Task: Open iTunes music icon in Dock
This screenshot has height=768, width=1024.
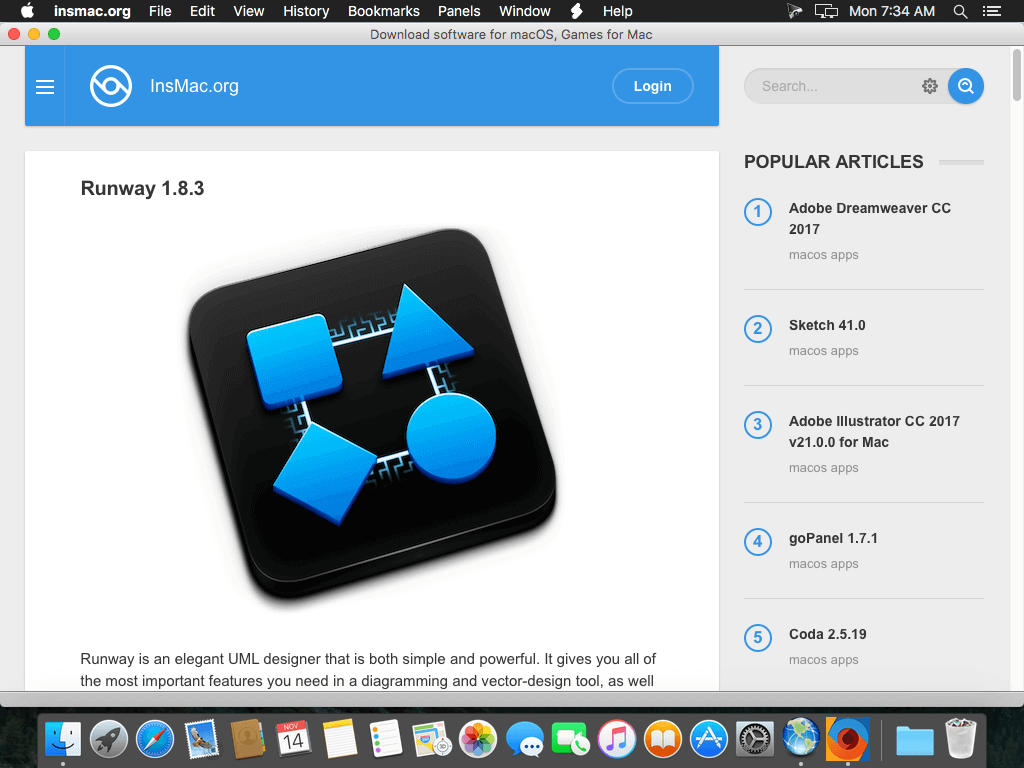Action: [616, 739]
